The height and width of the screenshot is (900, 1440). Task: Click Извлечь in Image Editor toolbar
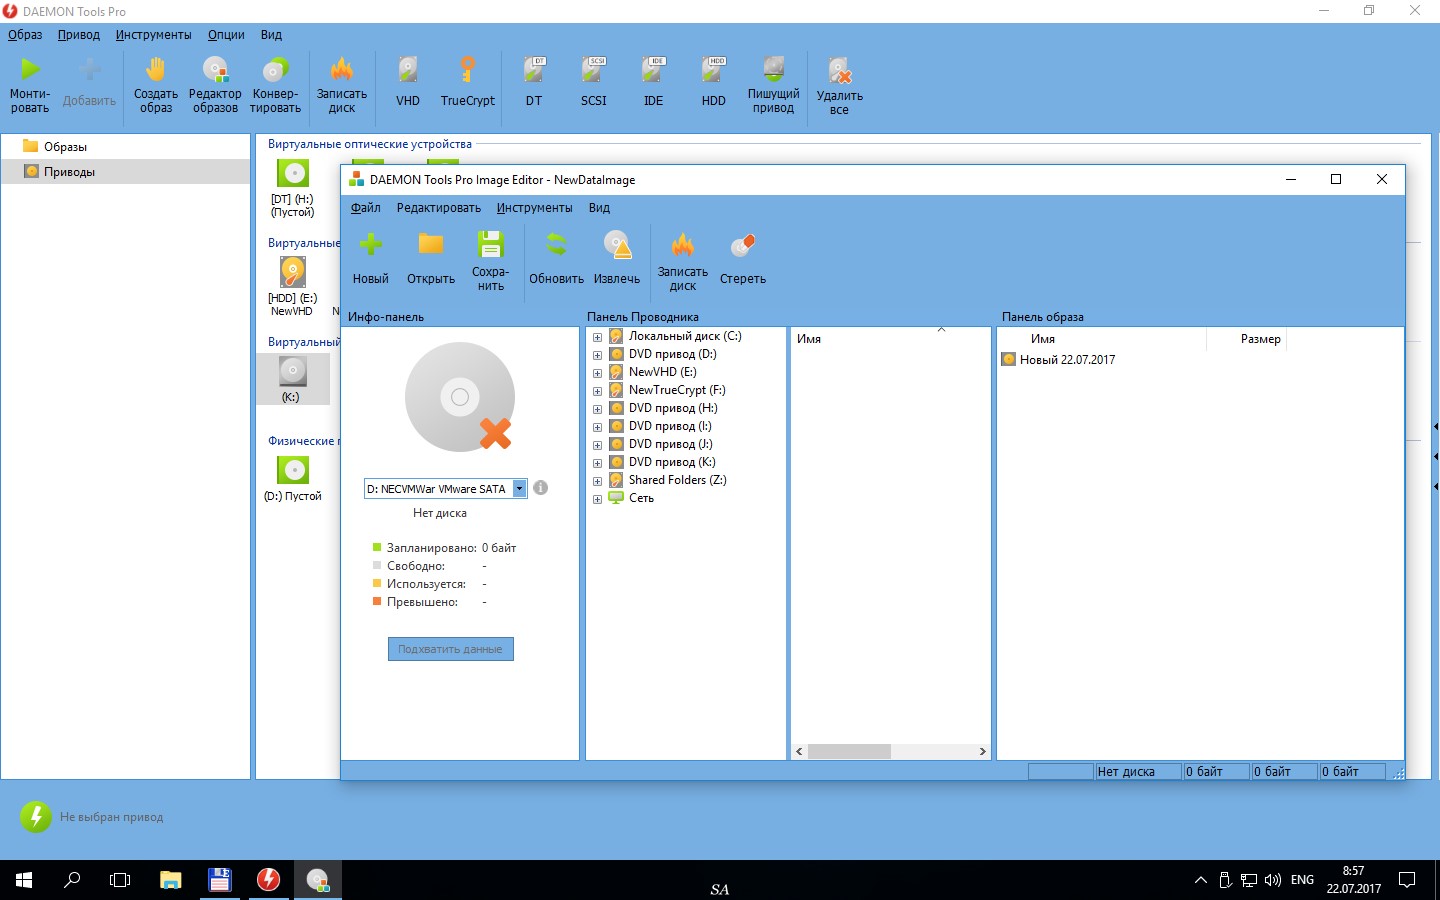click(x=617, y=259)
